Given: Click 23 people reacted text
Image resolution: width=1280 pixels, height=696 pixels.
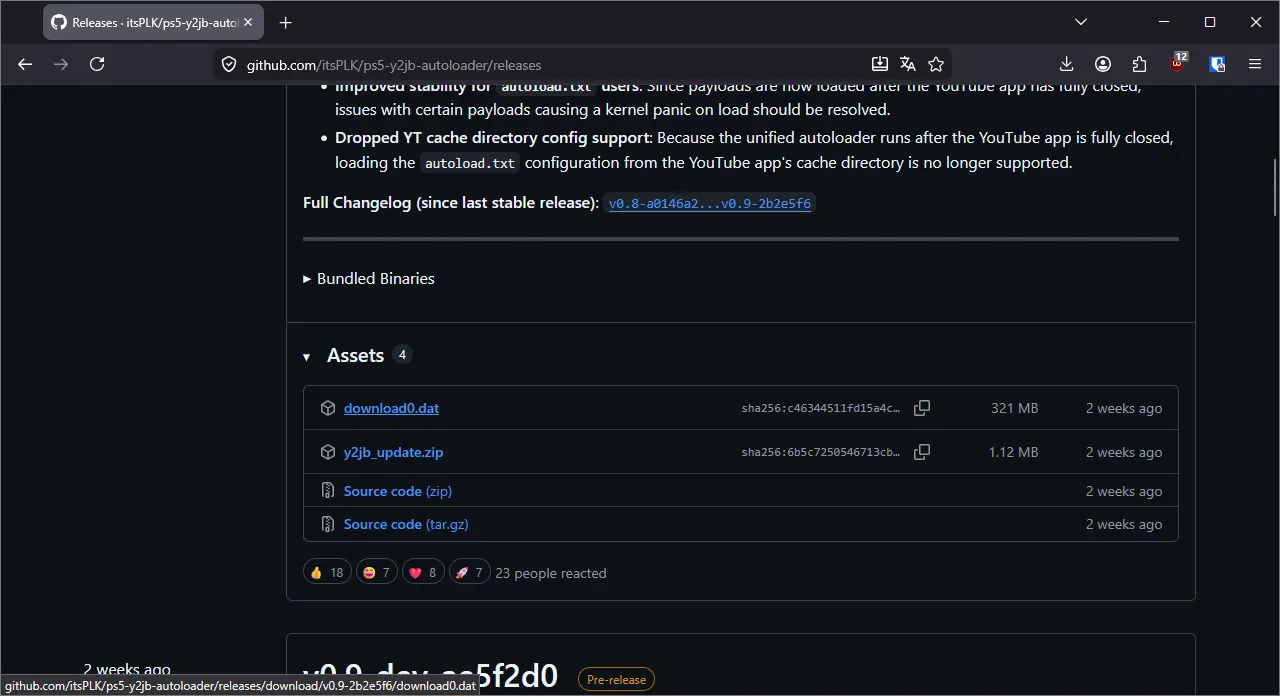Looking at the screenshot, I should click(x=551, y=573).
